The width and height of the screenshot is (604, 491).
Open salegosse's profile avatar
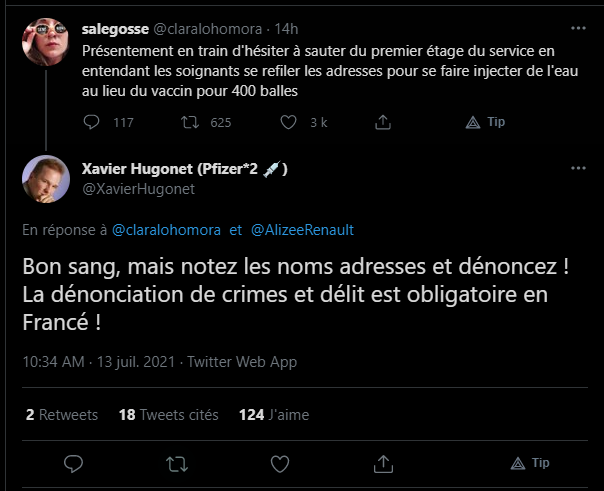[x=45, y=35]
